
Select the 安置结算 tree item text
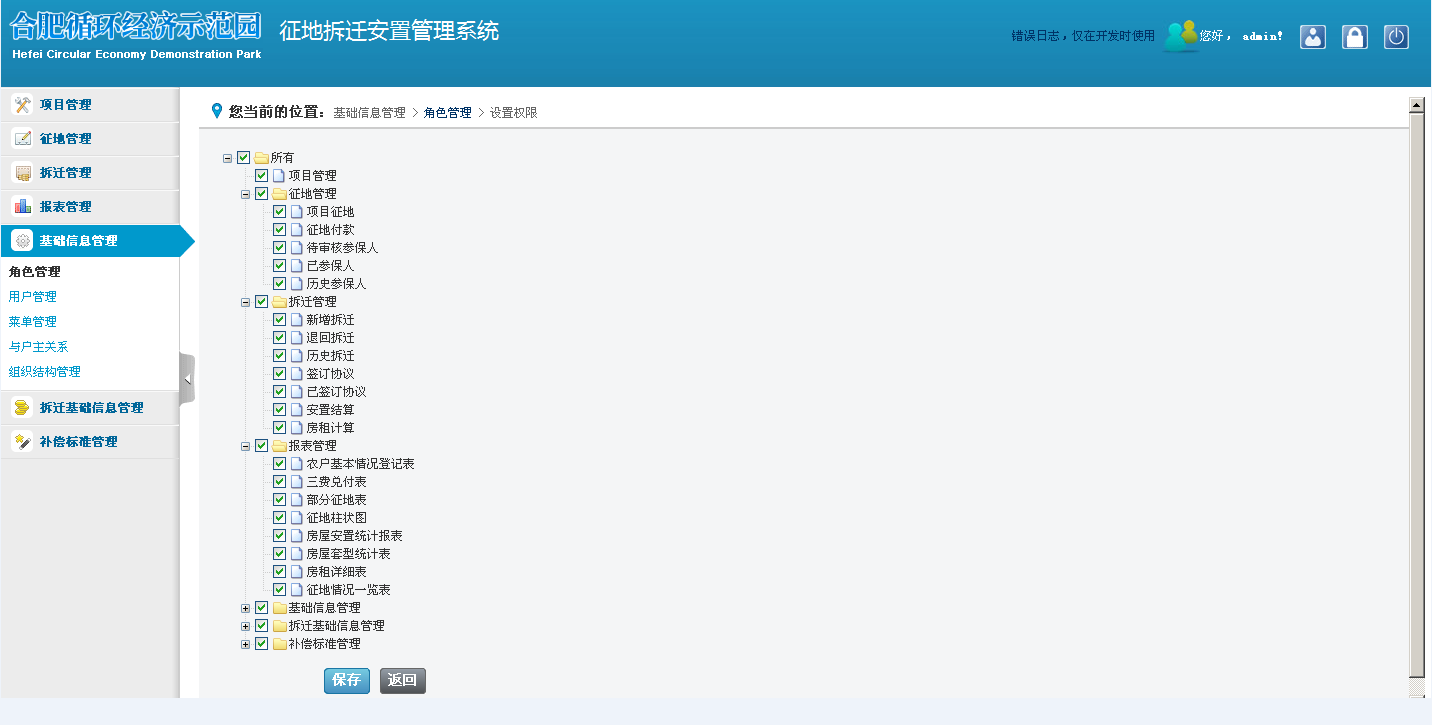(330, 410)
